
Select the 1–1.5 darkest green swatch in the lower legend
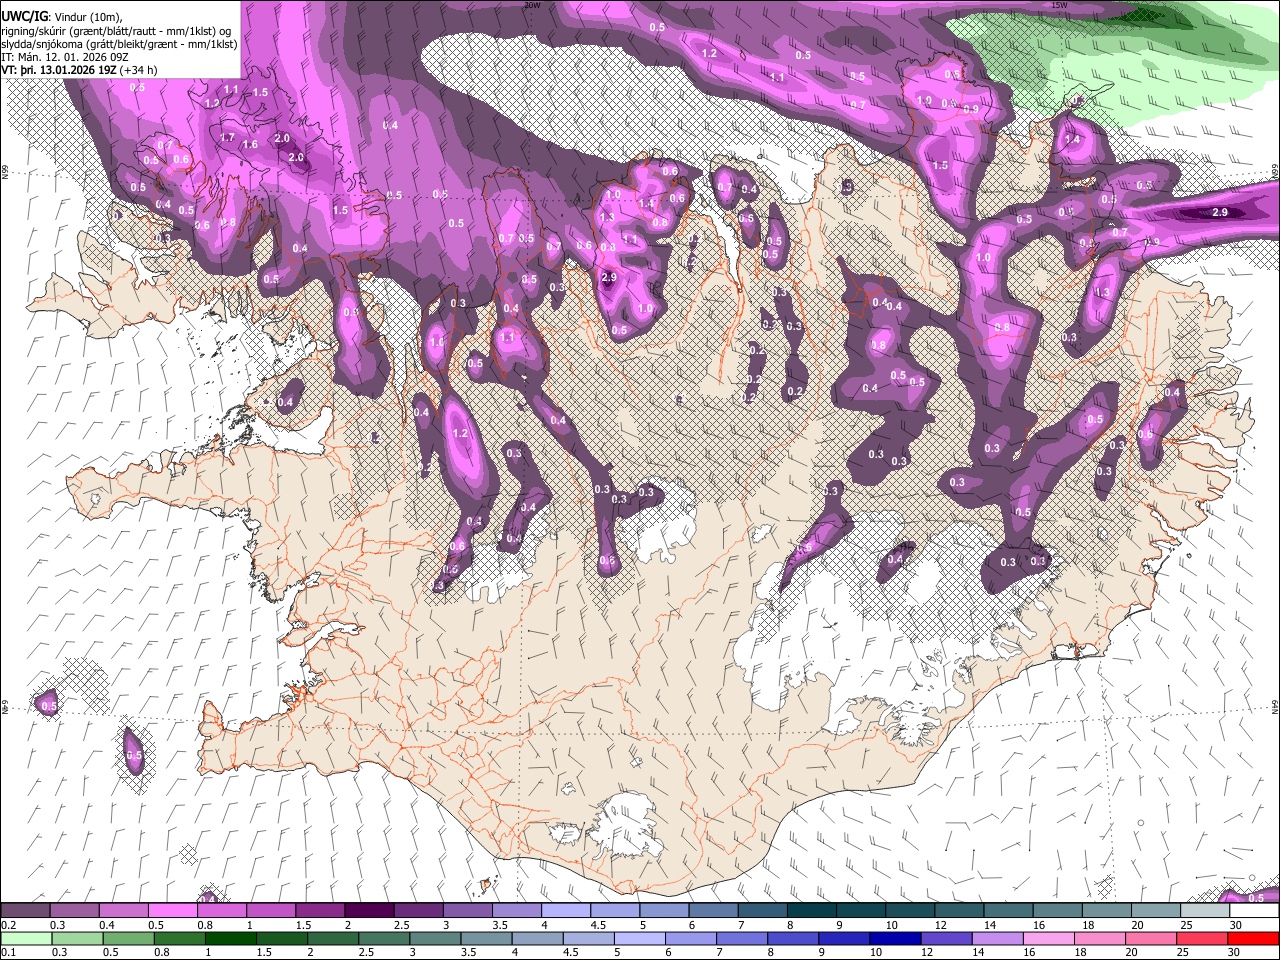(x=231, y=938)
